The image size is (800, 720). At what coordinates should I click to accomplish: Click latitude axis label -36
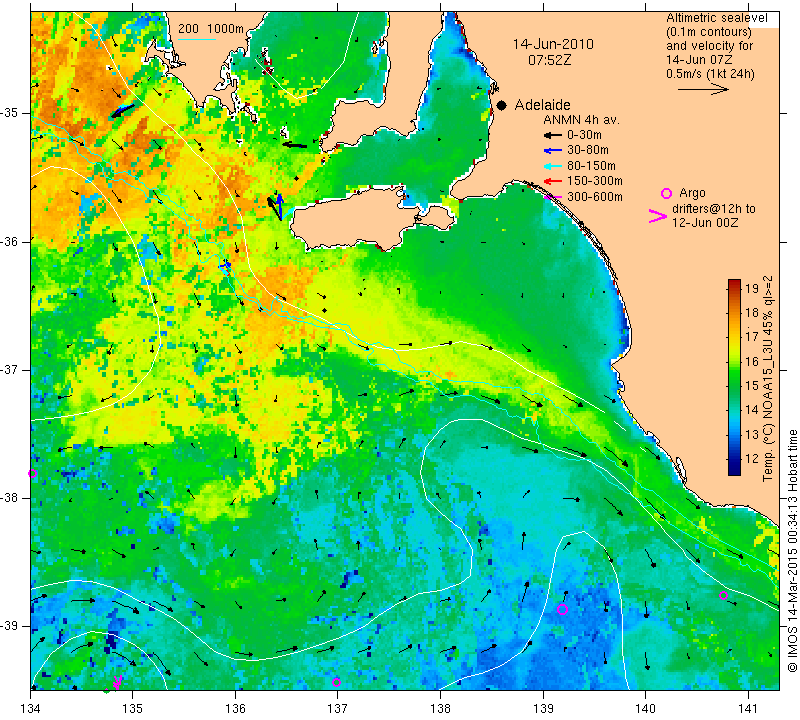(x=10, y=241)
